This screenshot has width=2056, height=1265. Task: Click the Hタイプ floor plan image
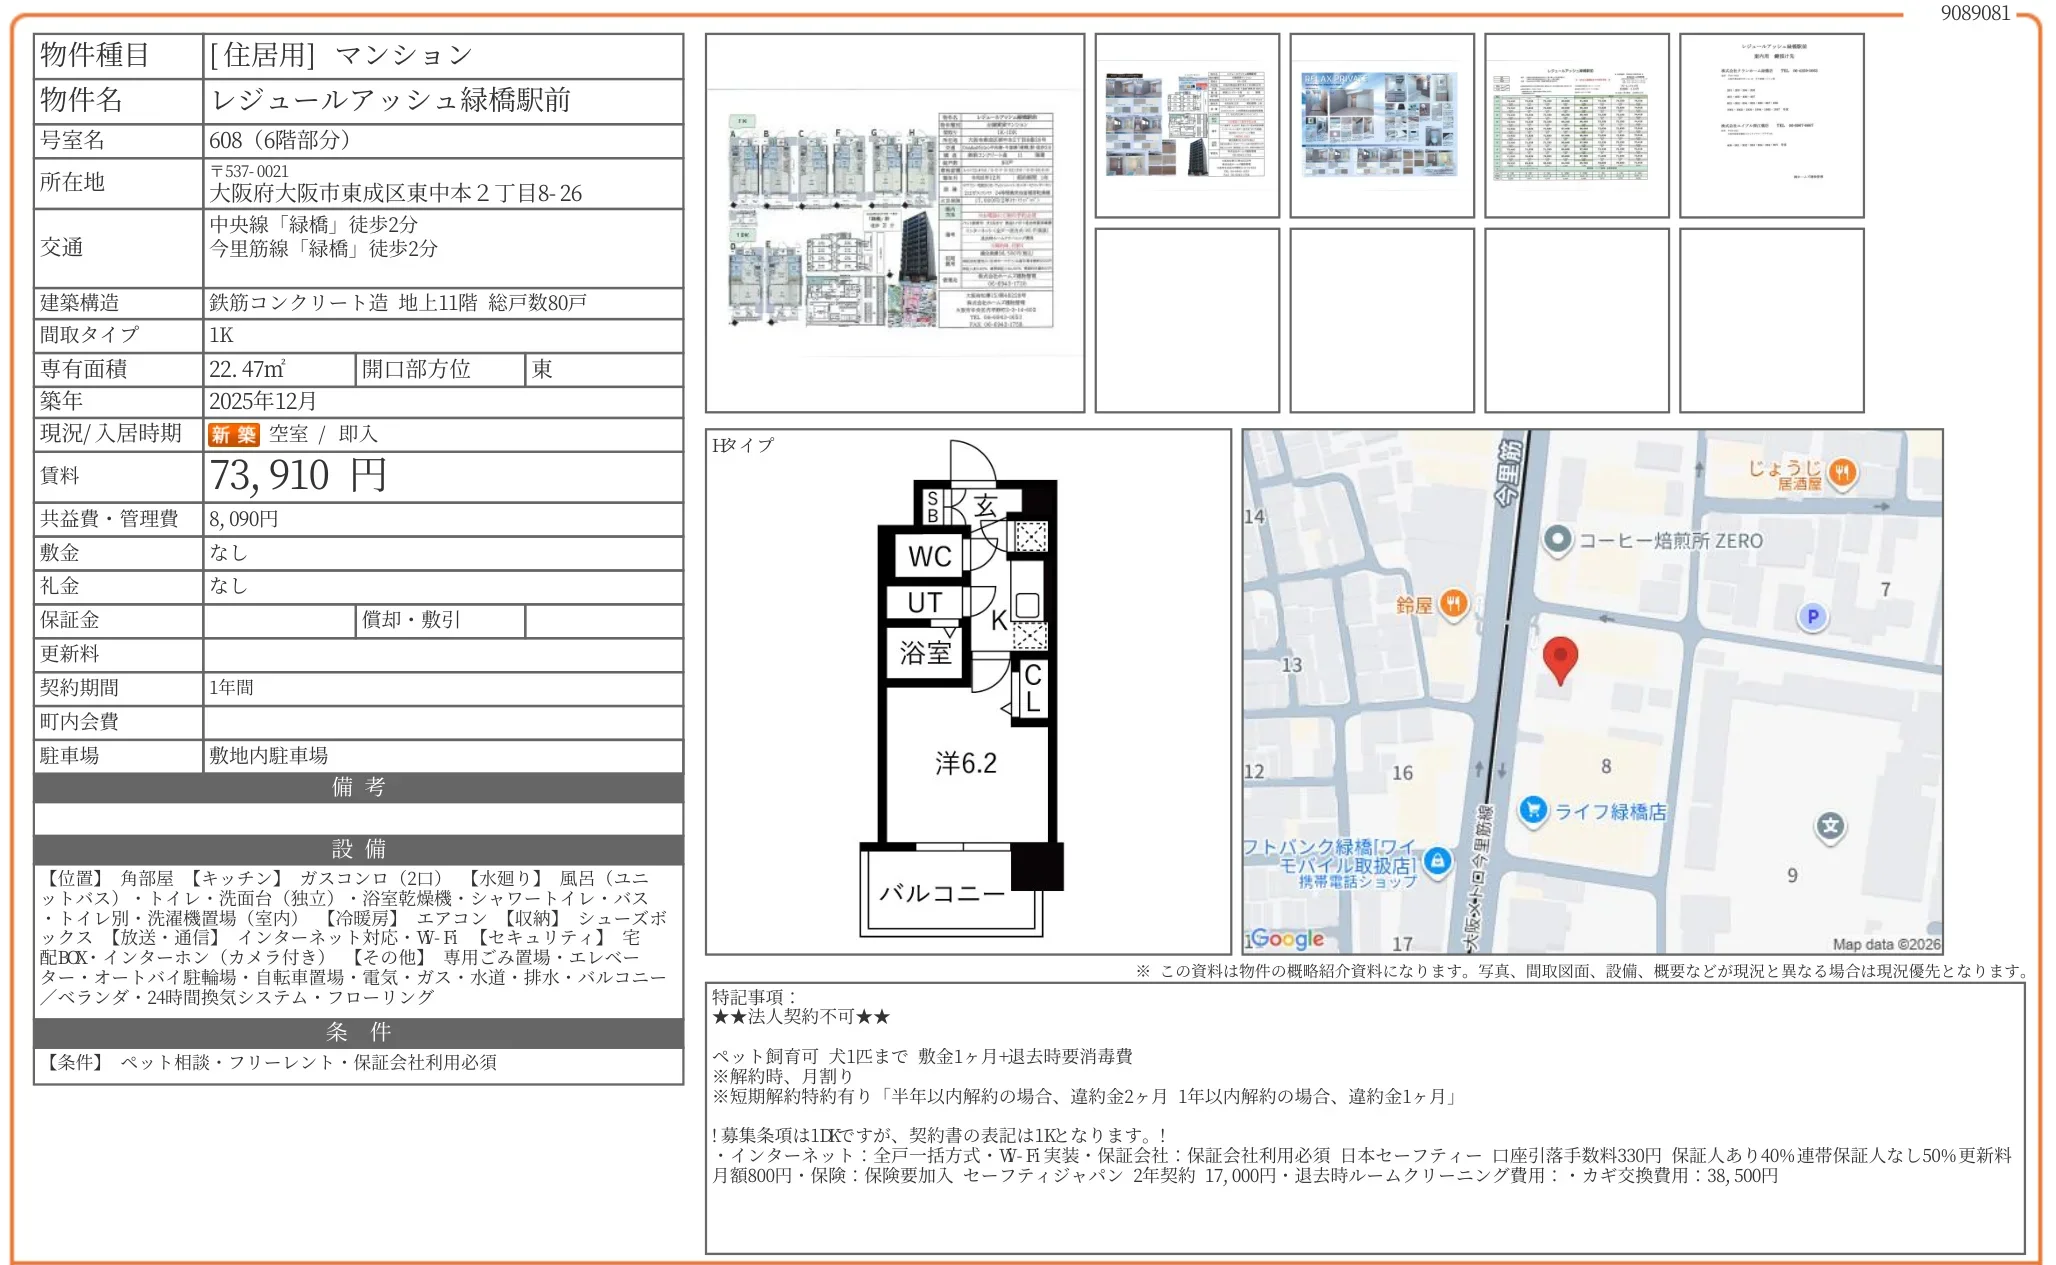(967, 692)
